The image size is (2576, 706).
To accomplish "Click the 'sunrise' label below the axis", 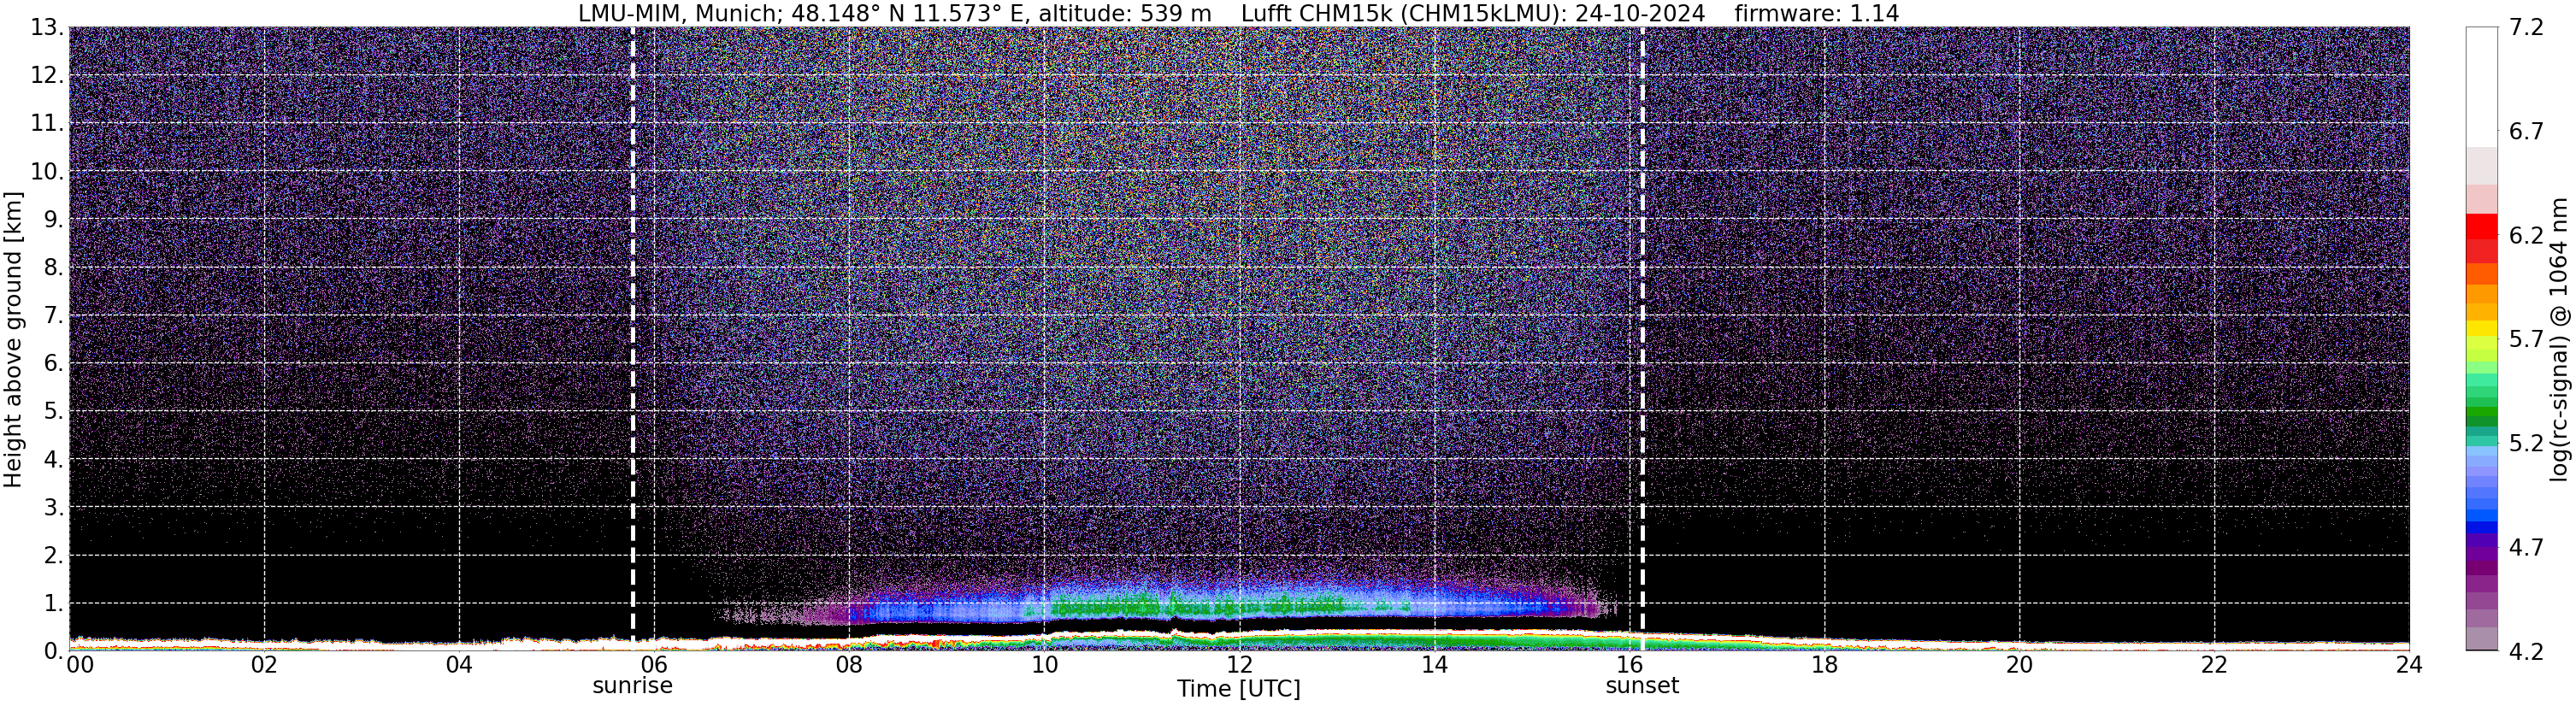I will point(632,686).
